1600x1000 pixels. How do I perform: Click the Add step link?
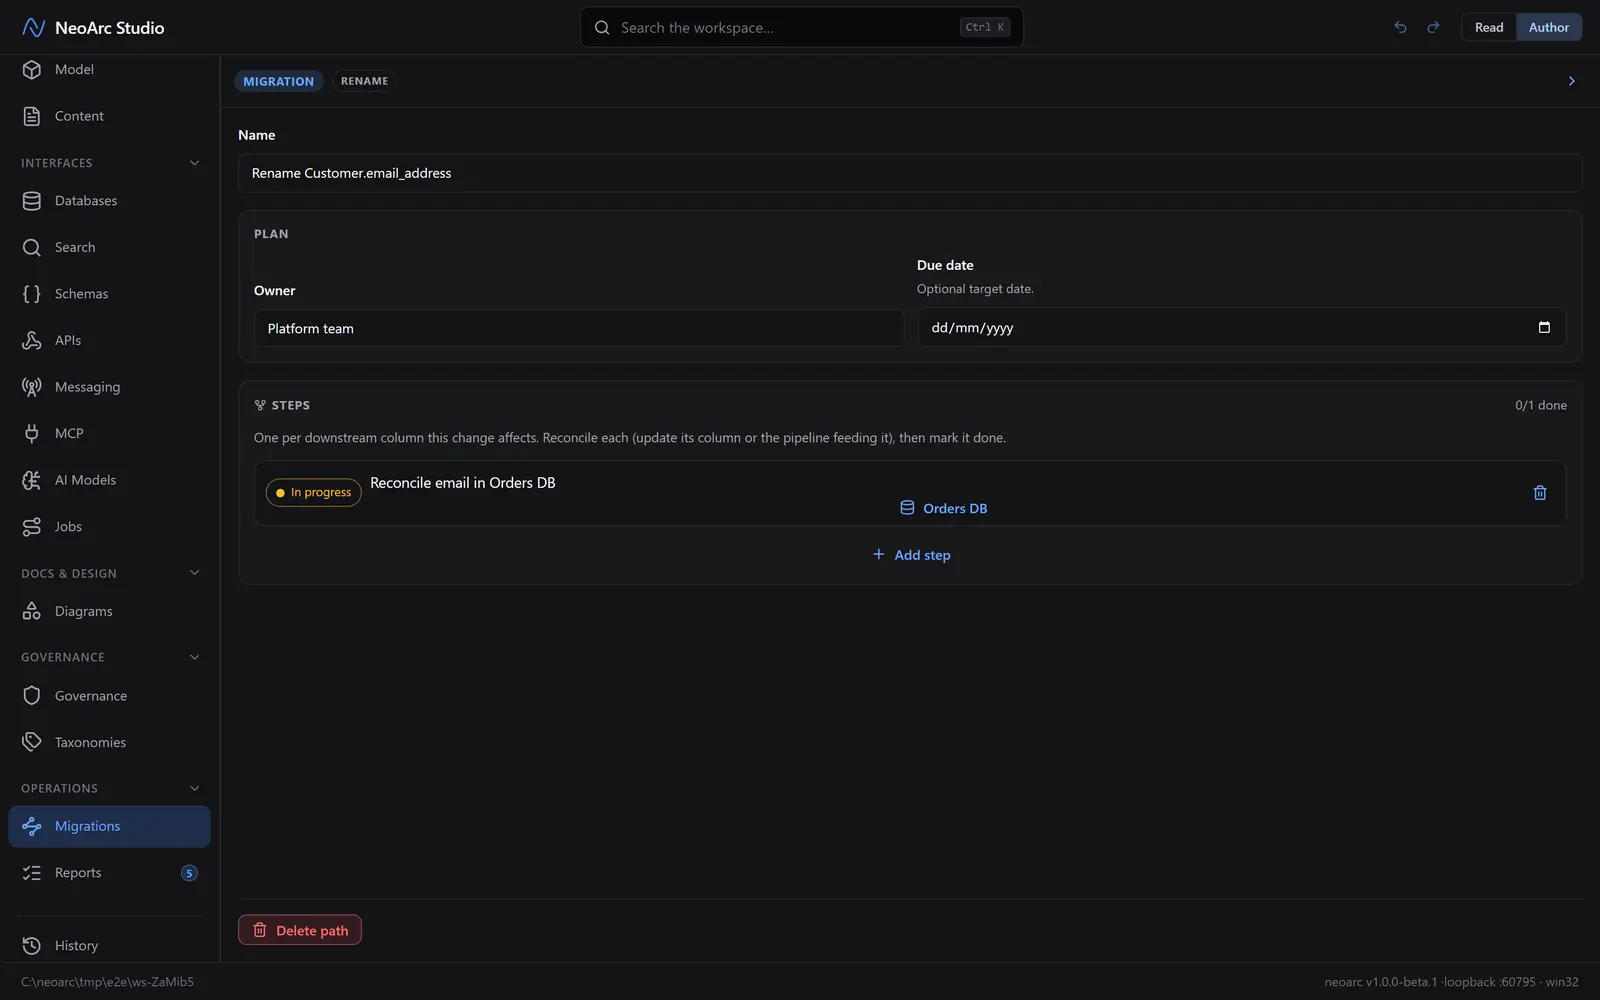911,555
